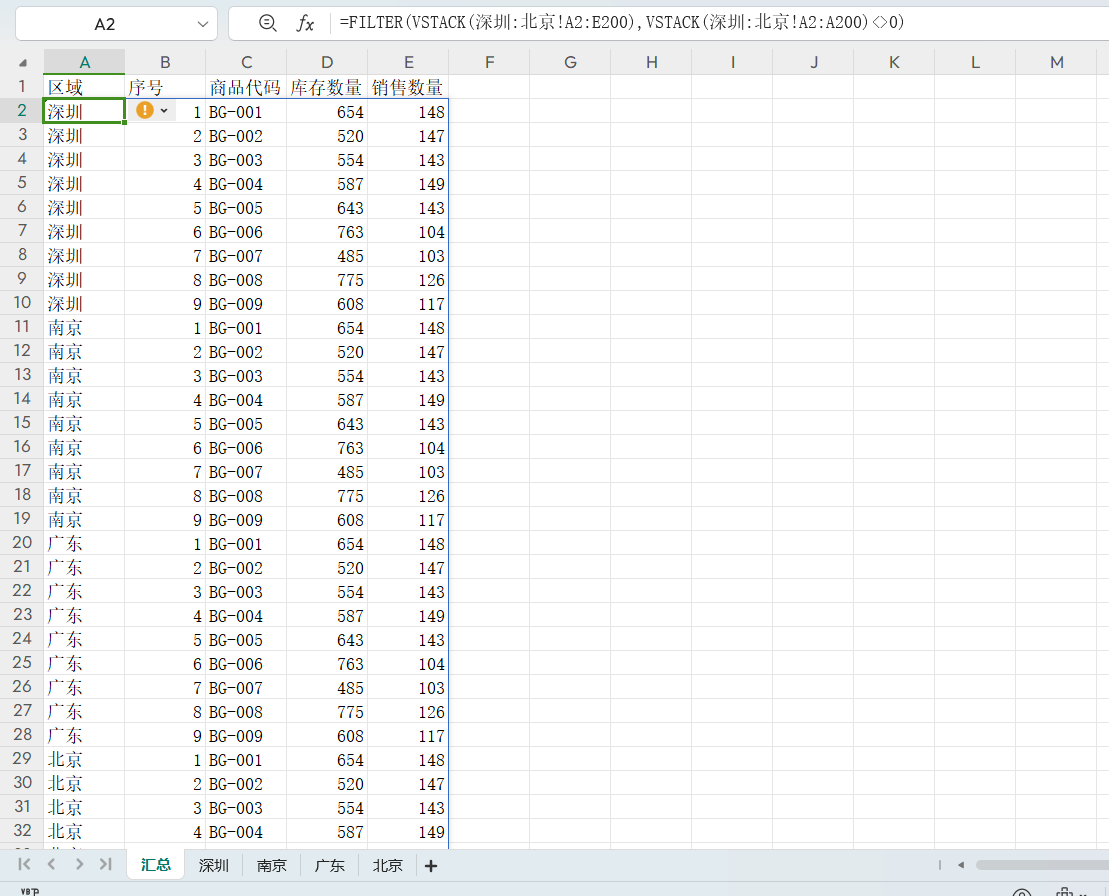Click sales value 149 in row 14

408,400
